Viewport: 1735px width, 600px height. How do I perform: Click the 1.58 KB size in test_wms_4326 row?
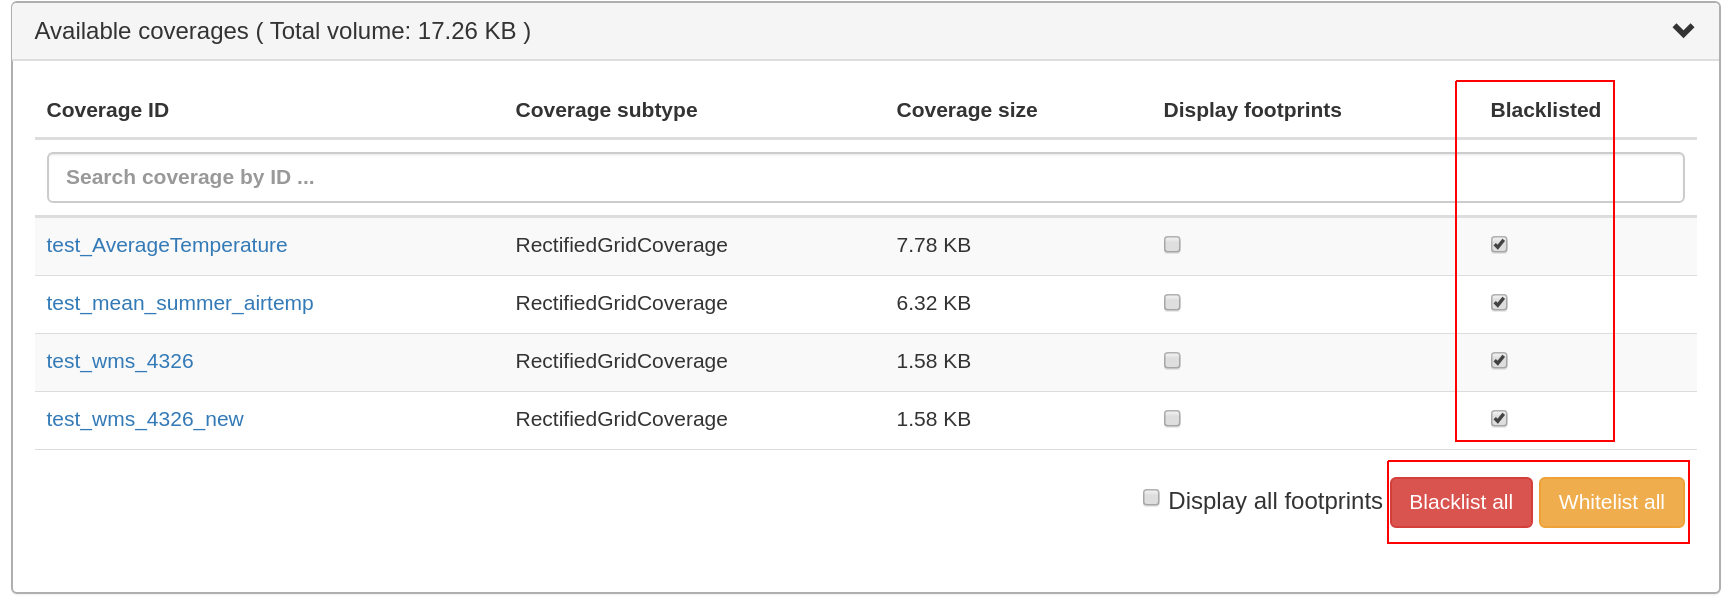933,361
